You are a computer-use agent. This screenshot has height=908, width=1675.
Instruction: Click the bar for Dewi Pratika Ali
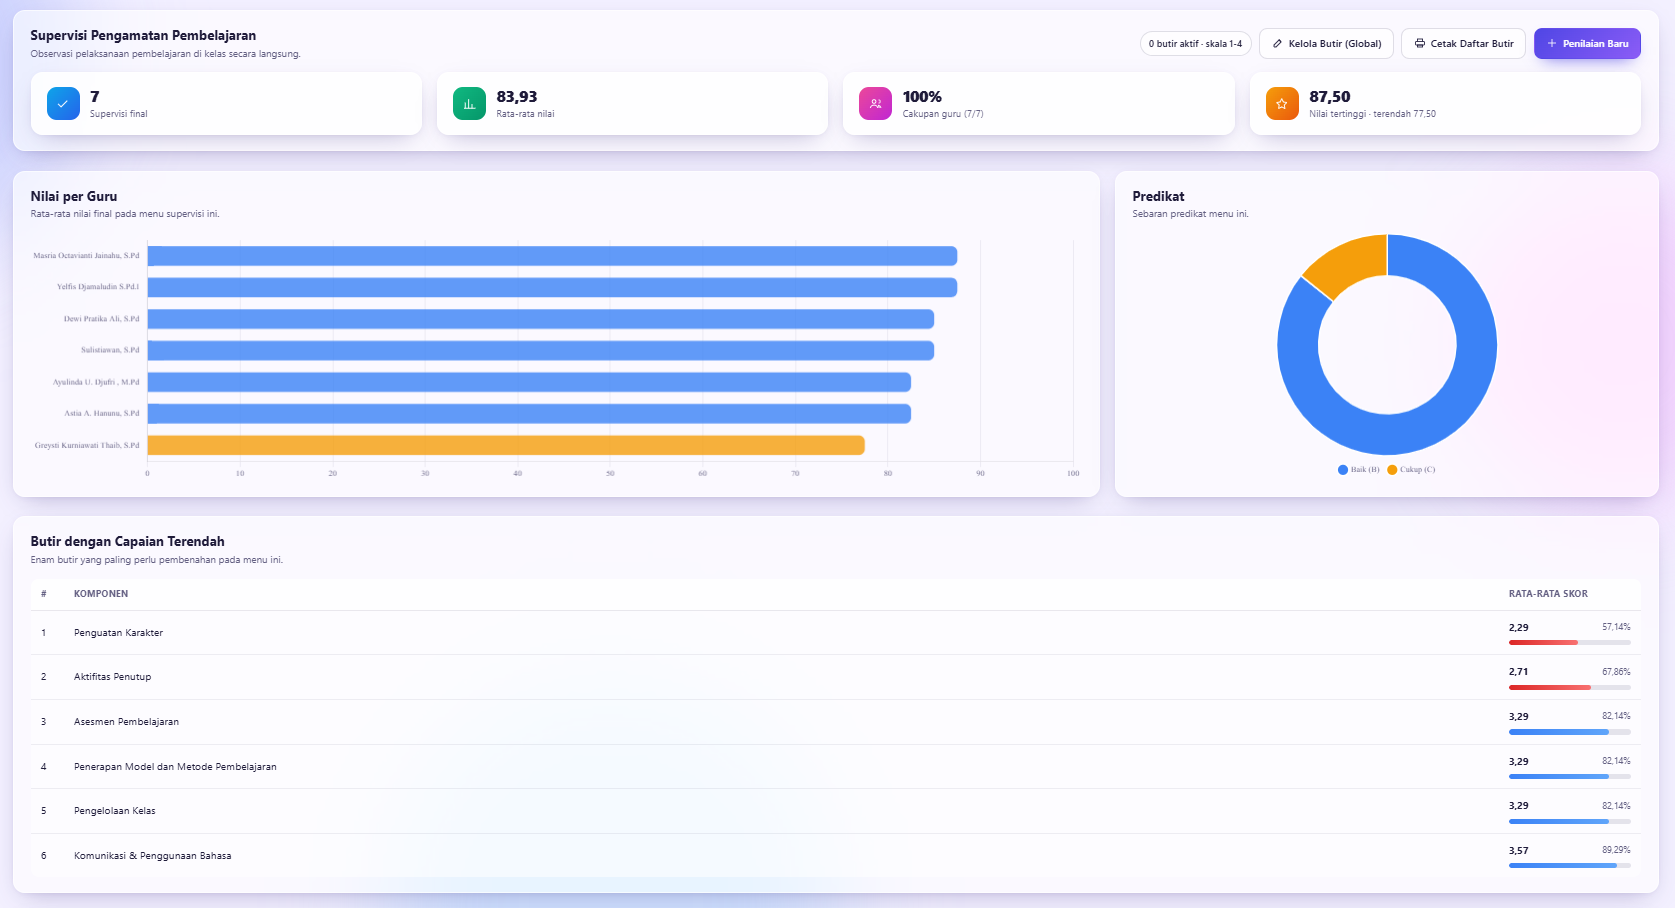point(541,319)
